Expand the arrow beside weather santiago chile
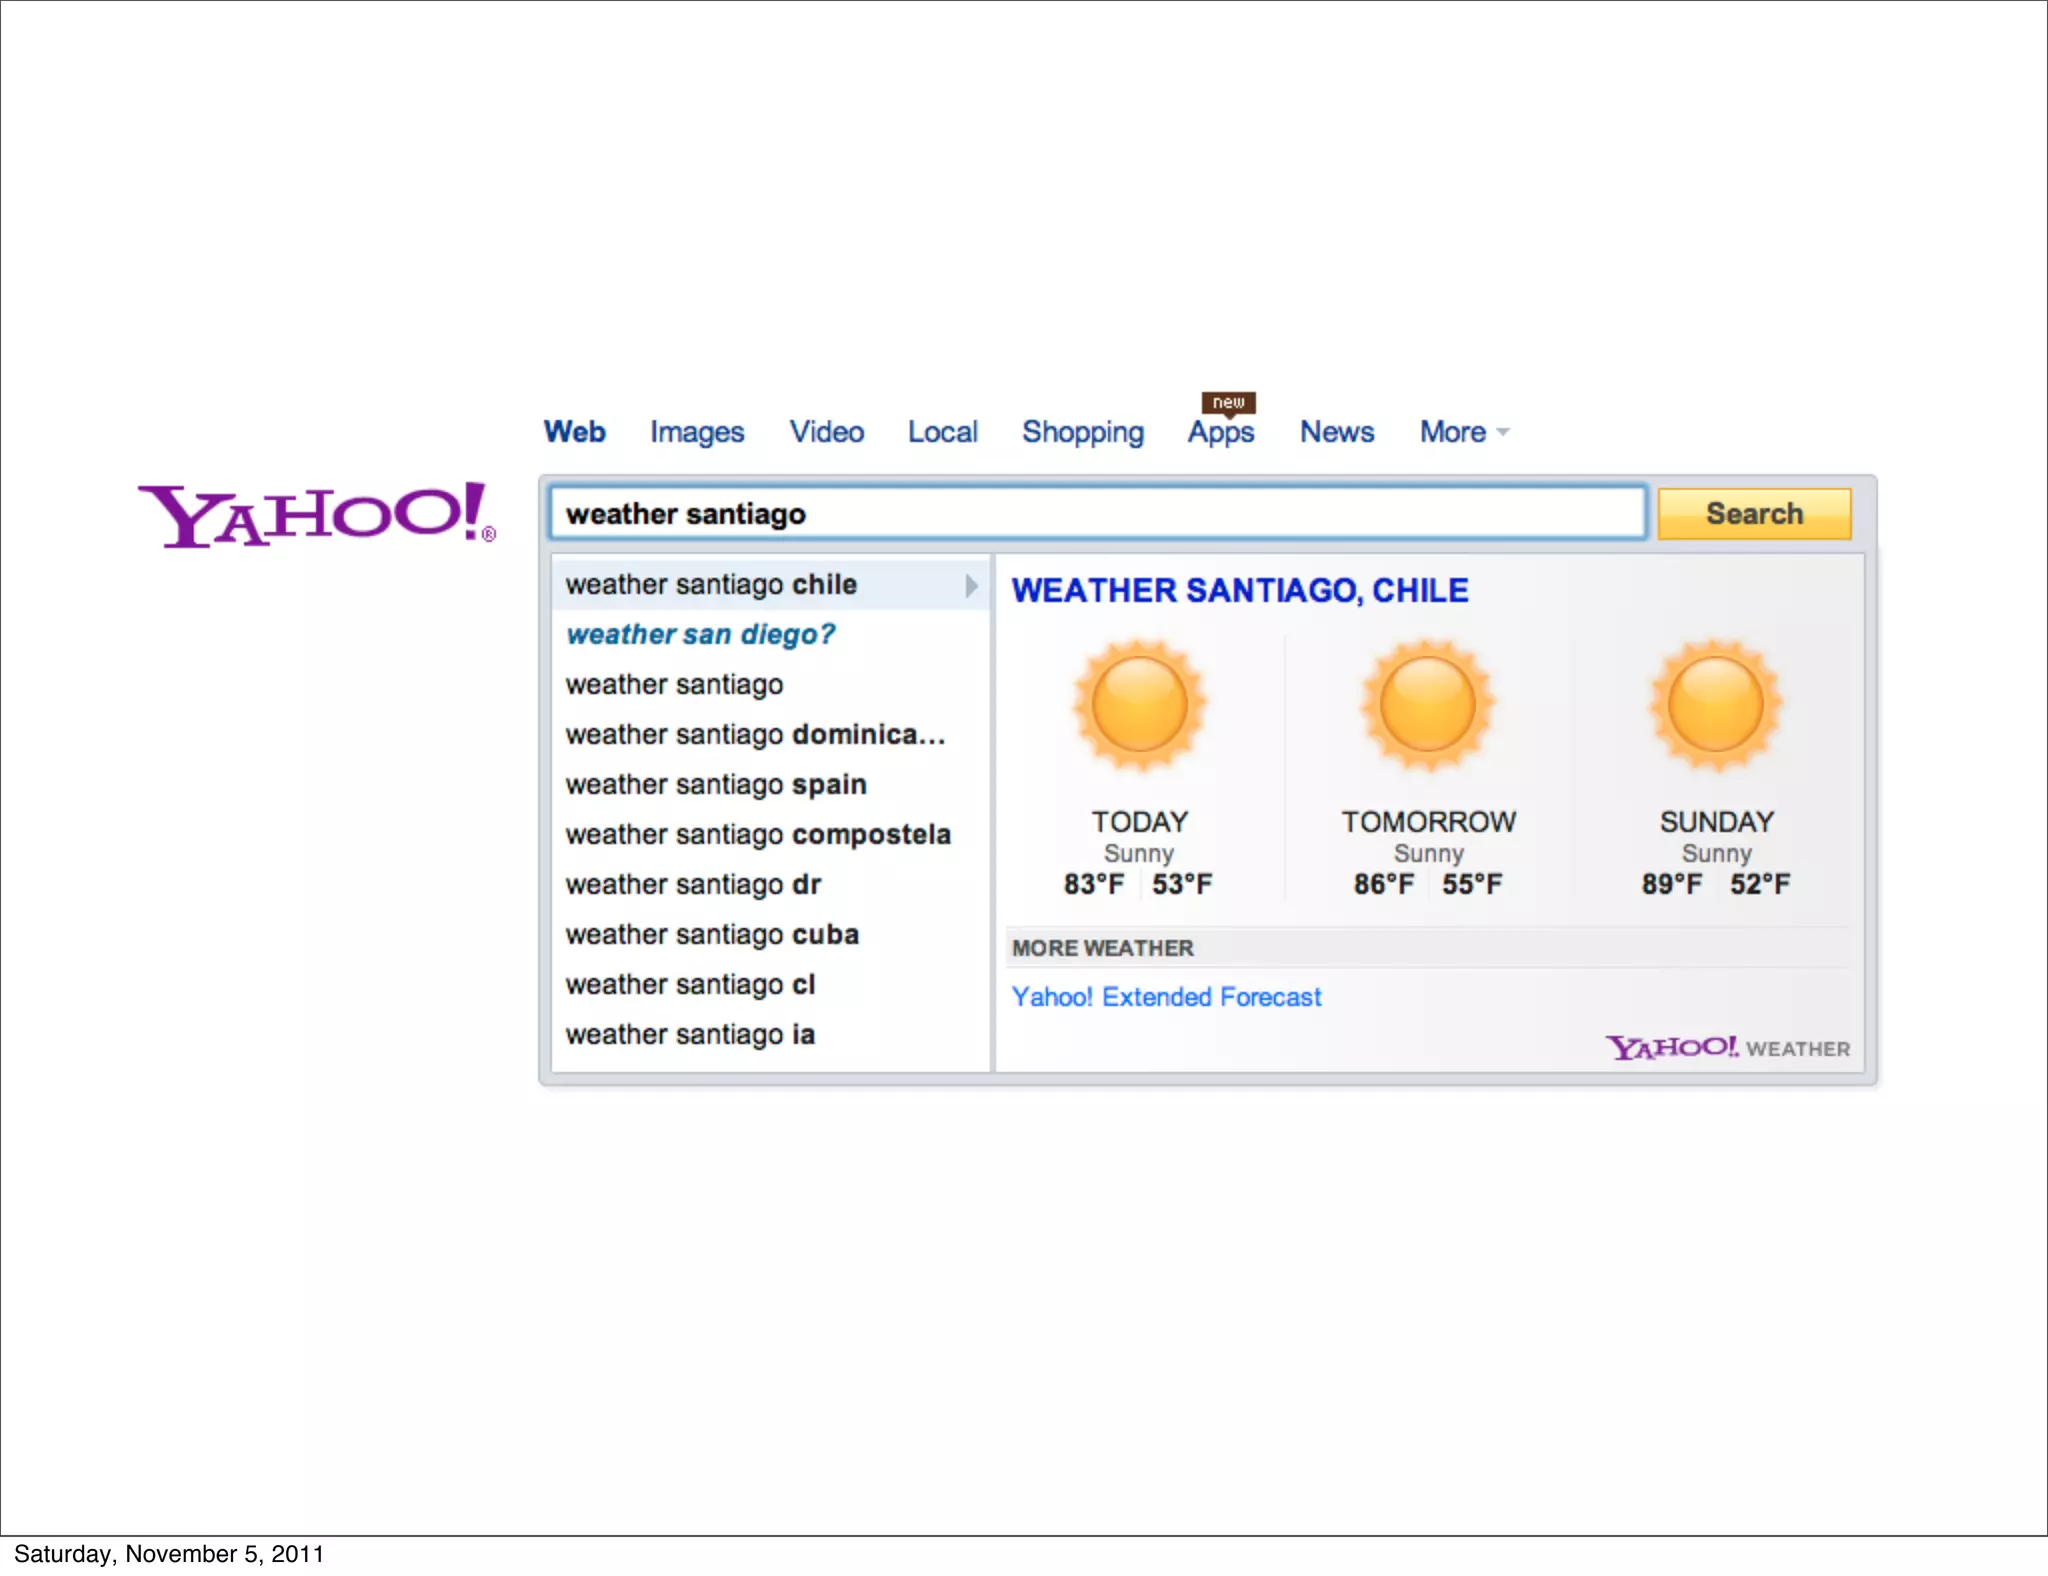This screenshot has width=2048, height=1576. point(971,586)
